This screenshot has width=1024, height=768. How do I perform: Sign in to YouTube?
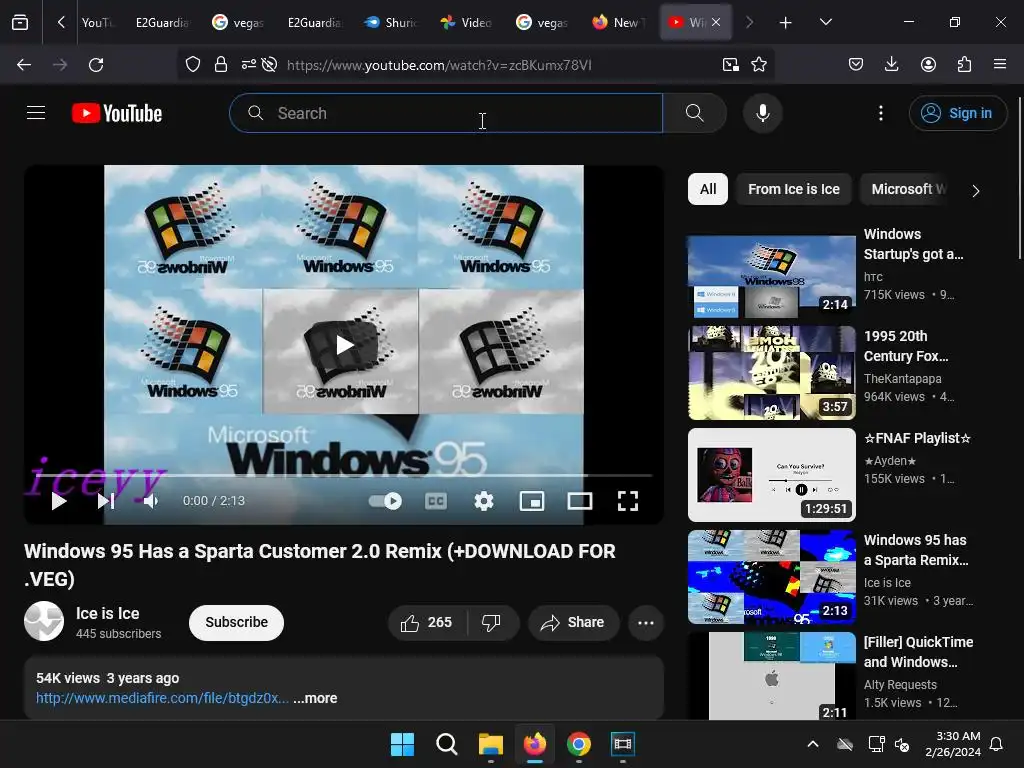click(957, 113)
